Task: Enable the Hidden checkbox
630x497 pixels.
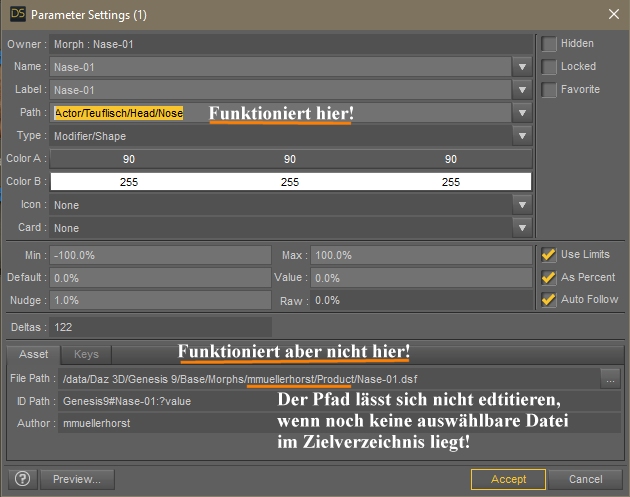Action: click(x=549, y=43)
